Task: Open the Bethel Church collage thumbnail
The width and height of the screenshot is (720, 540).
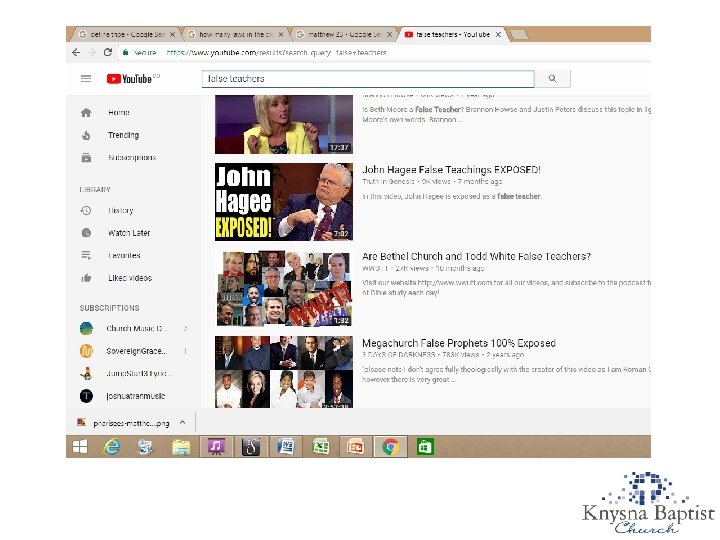Action: tap(284, 288)
